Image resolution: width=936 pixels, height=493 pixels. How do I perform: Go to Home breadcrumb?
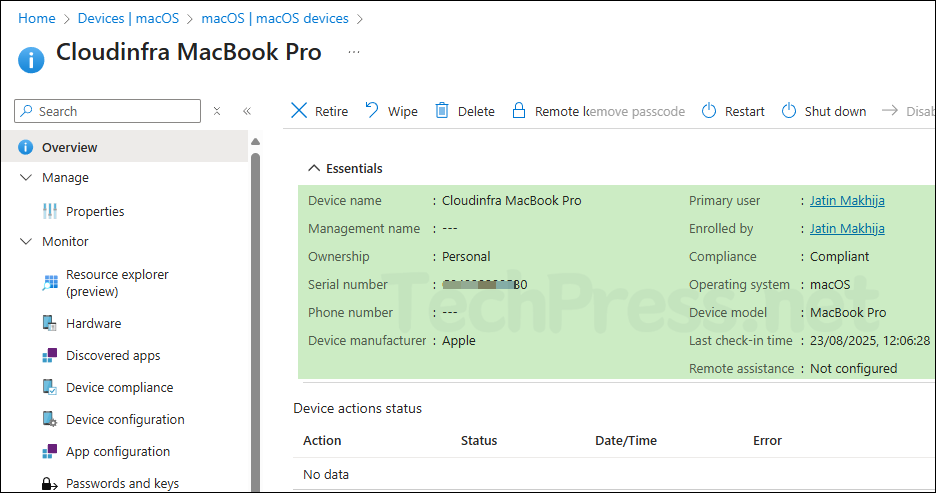click(36, 19)
